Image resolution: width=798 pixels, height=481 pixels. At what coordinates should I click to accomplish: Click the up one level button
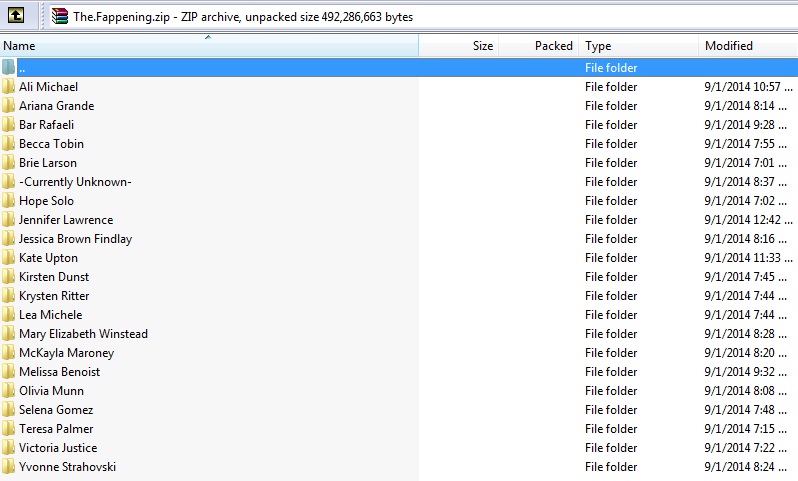tap(18, 16)
